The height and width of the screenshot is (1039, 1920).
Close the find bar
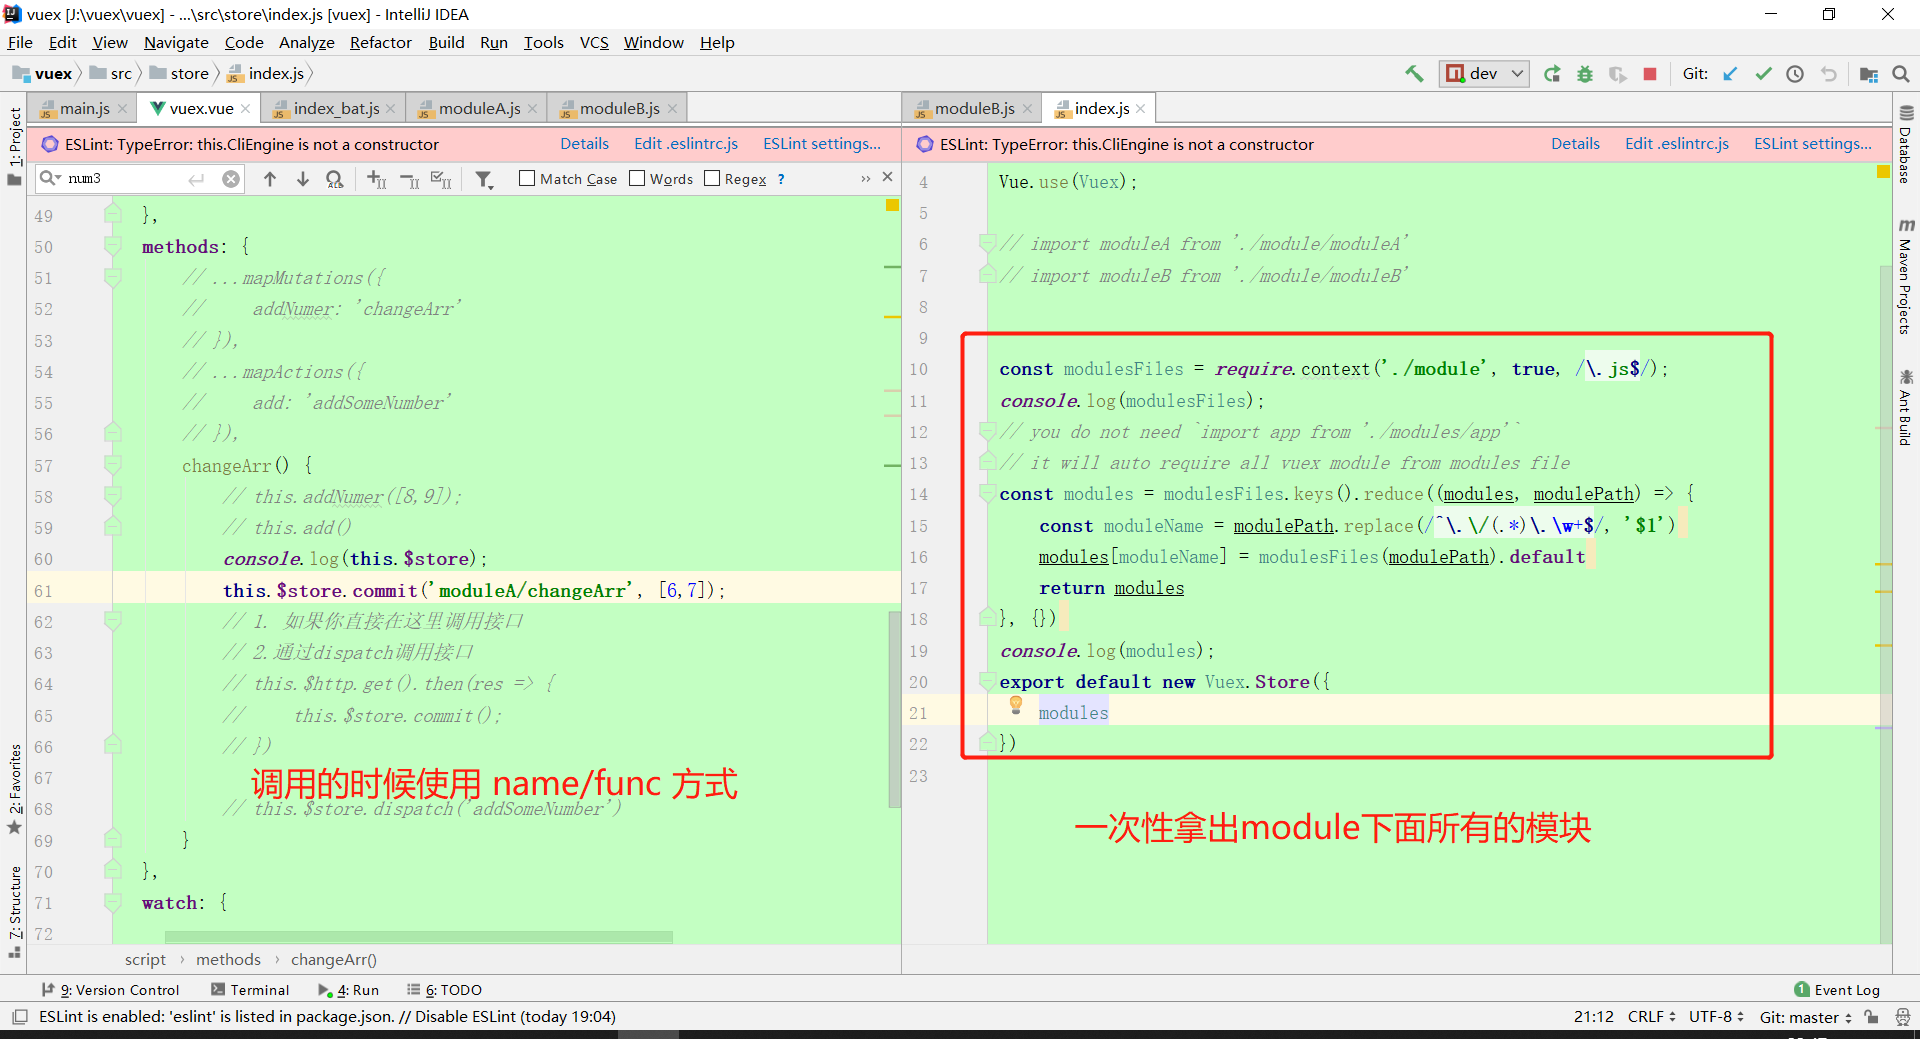[x=887, y=177]
